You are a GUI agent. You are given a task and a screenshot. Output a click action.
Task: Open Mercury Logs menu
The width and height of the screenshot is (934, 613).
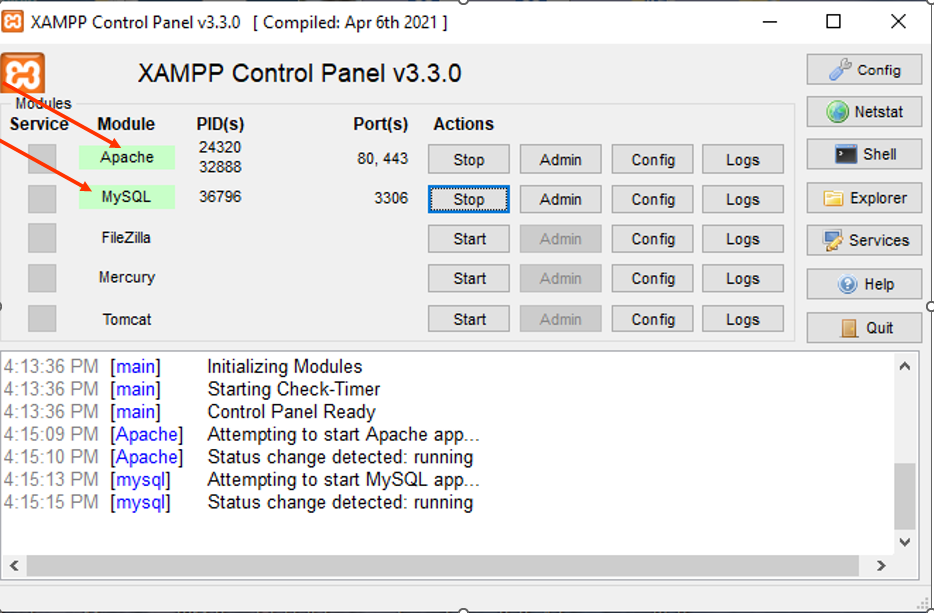[x=743, y=278]
